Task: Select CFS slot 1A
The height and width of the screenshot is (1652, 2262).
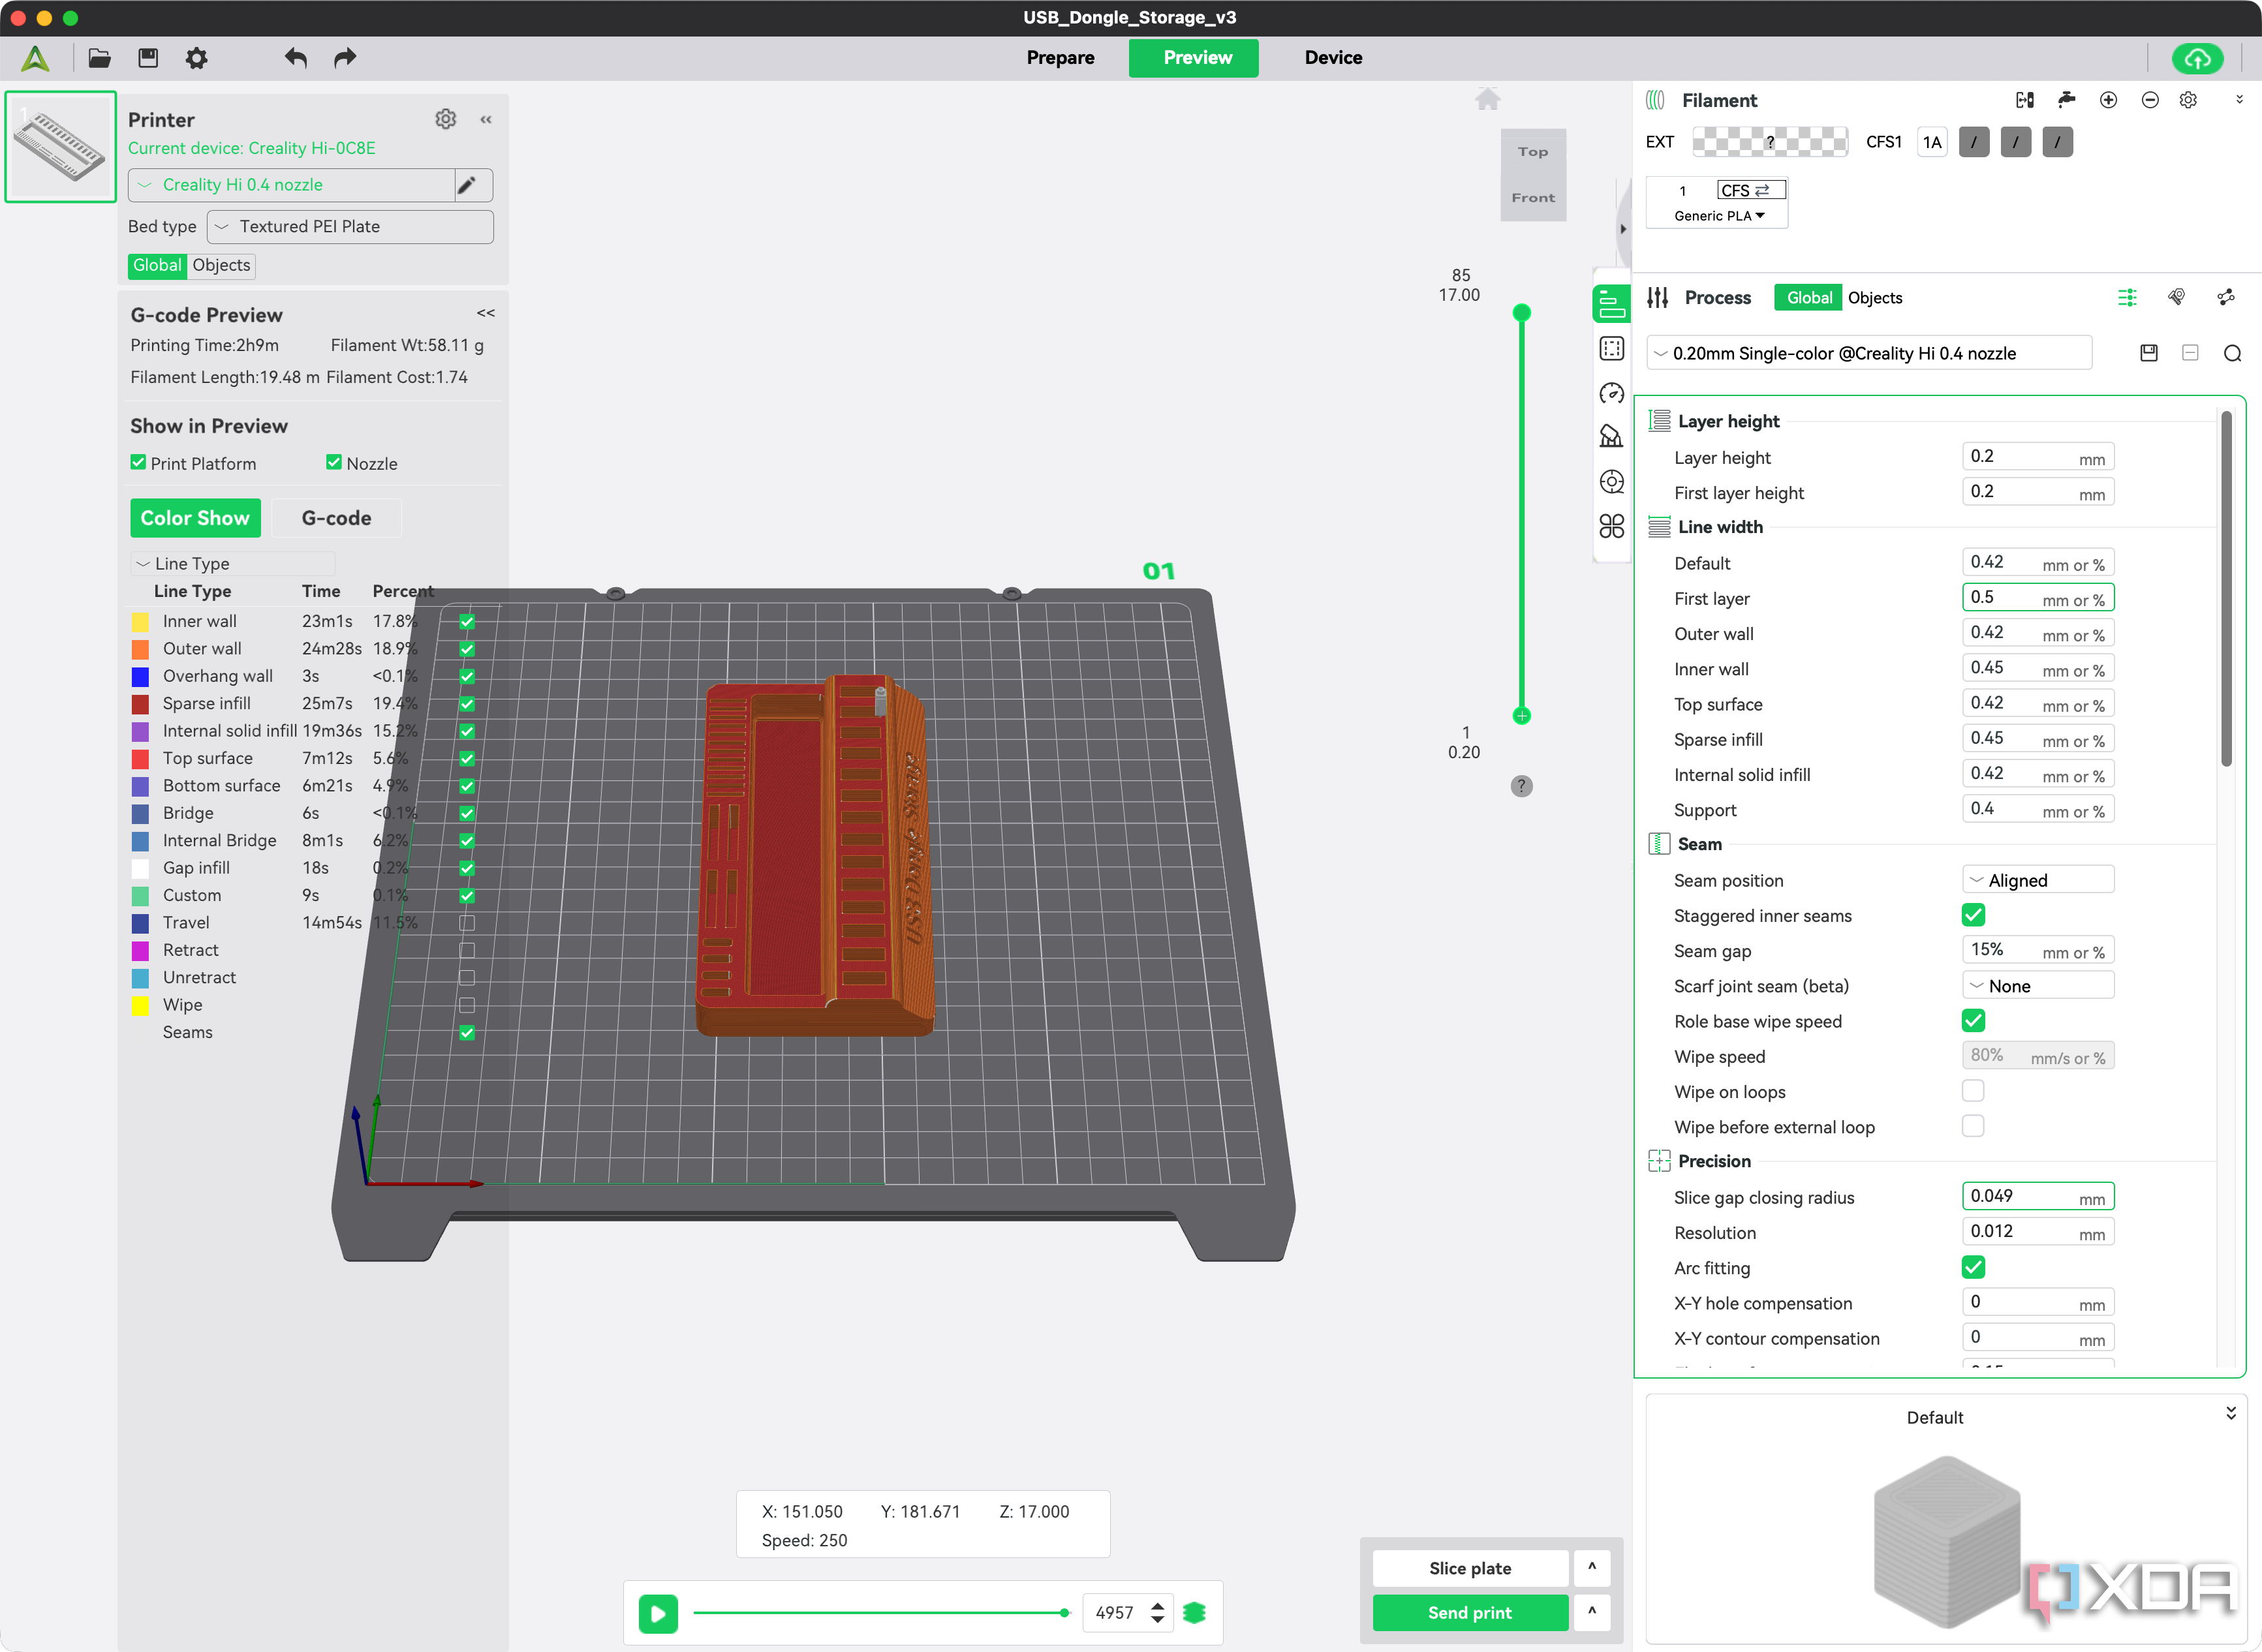Action: point(1932,142)
